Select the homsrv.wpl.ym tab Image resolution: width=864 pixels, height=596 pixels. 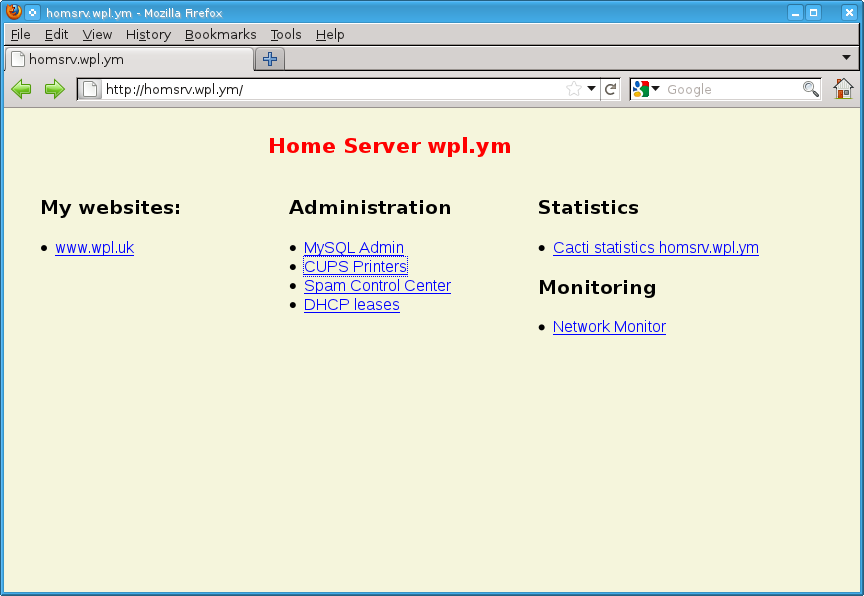[x=129, y=59]
